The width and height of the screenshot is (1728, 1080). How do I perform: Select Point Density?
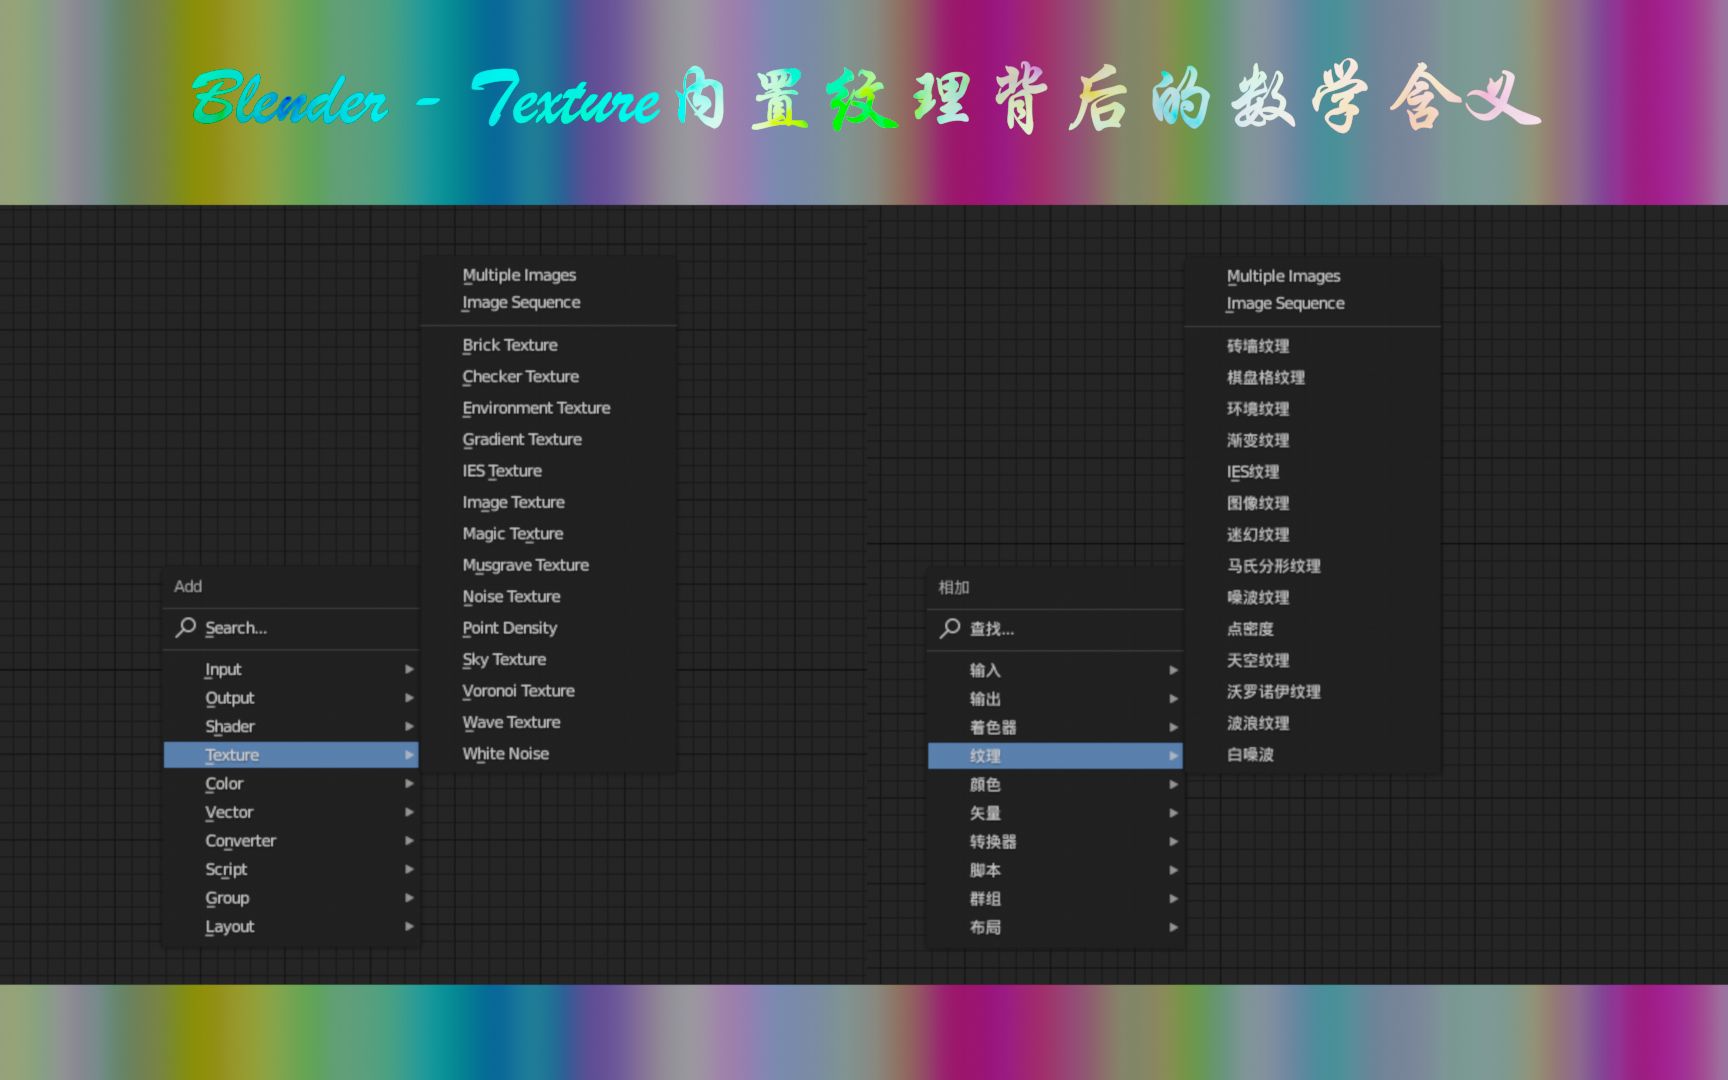pos(509,628)
